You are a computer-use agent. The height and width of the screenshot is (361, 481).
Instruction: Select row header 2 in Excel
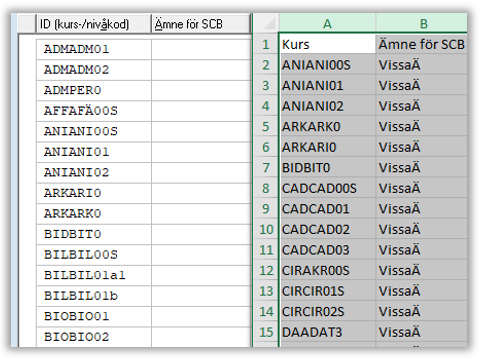(266, 65)
